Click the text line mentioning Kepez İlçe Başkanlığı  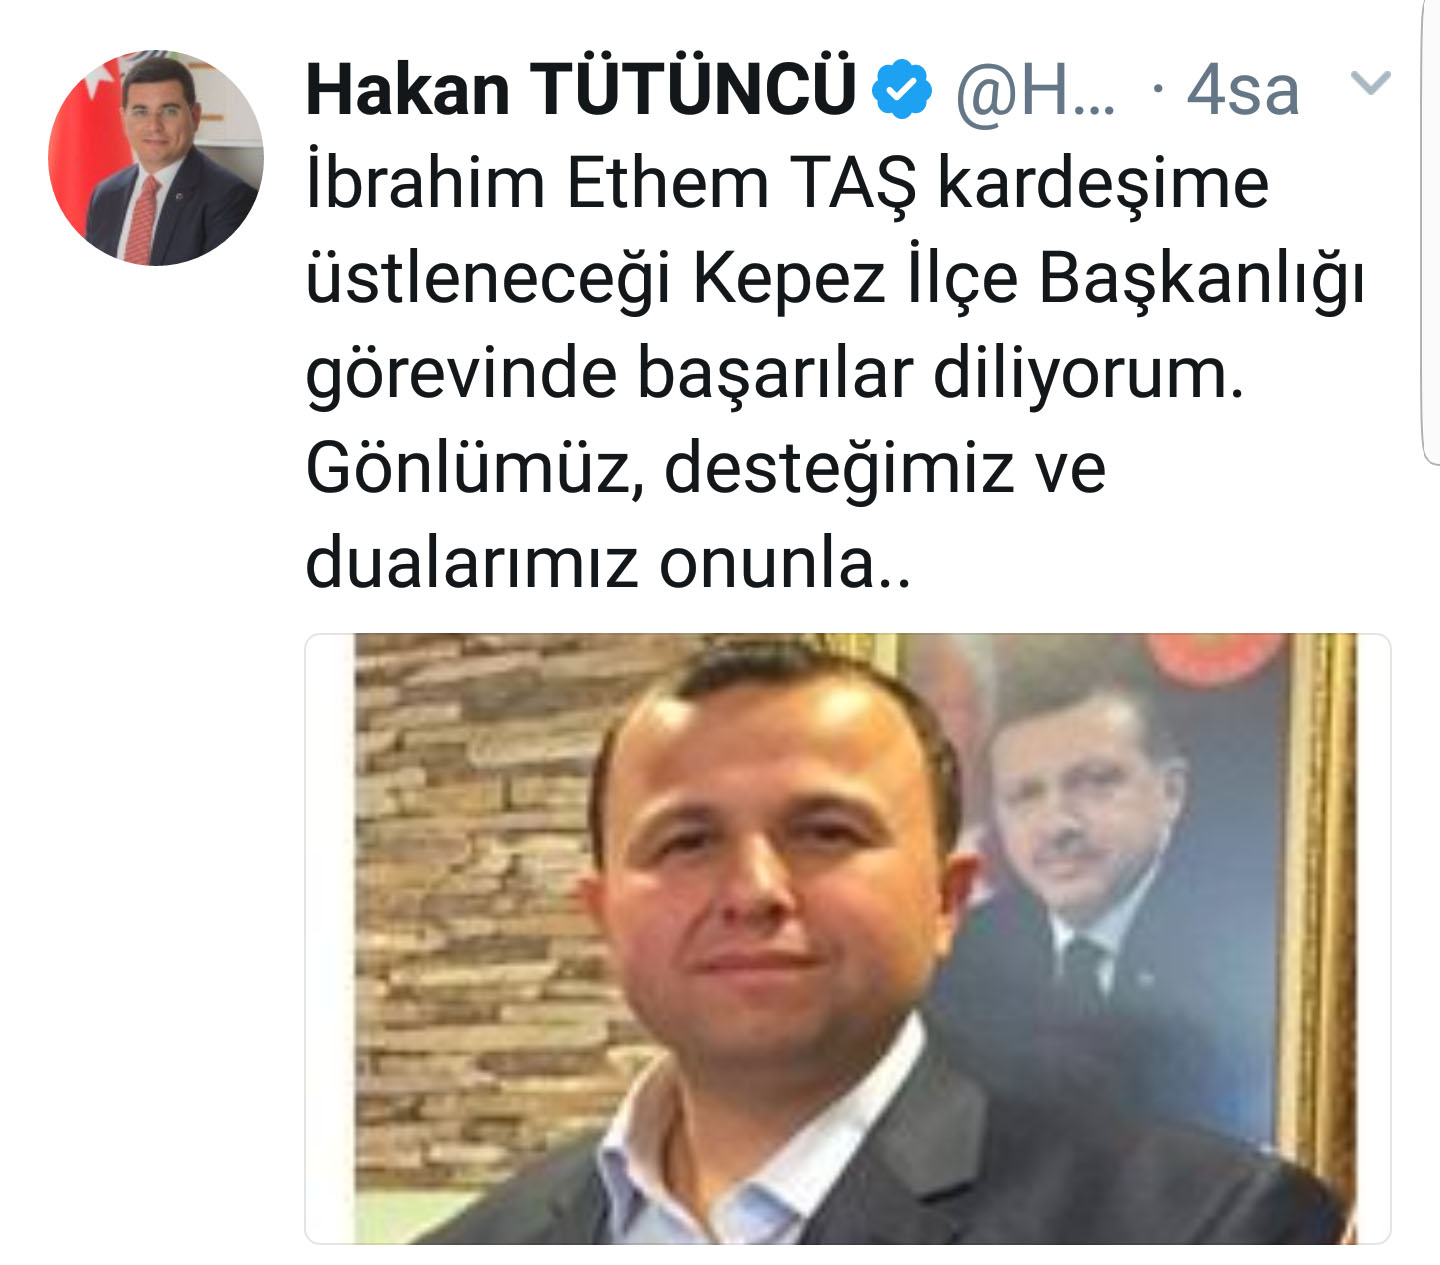835,280
